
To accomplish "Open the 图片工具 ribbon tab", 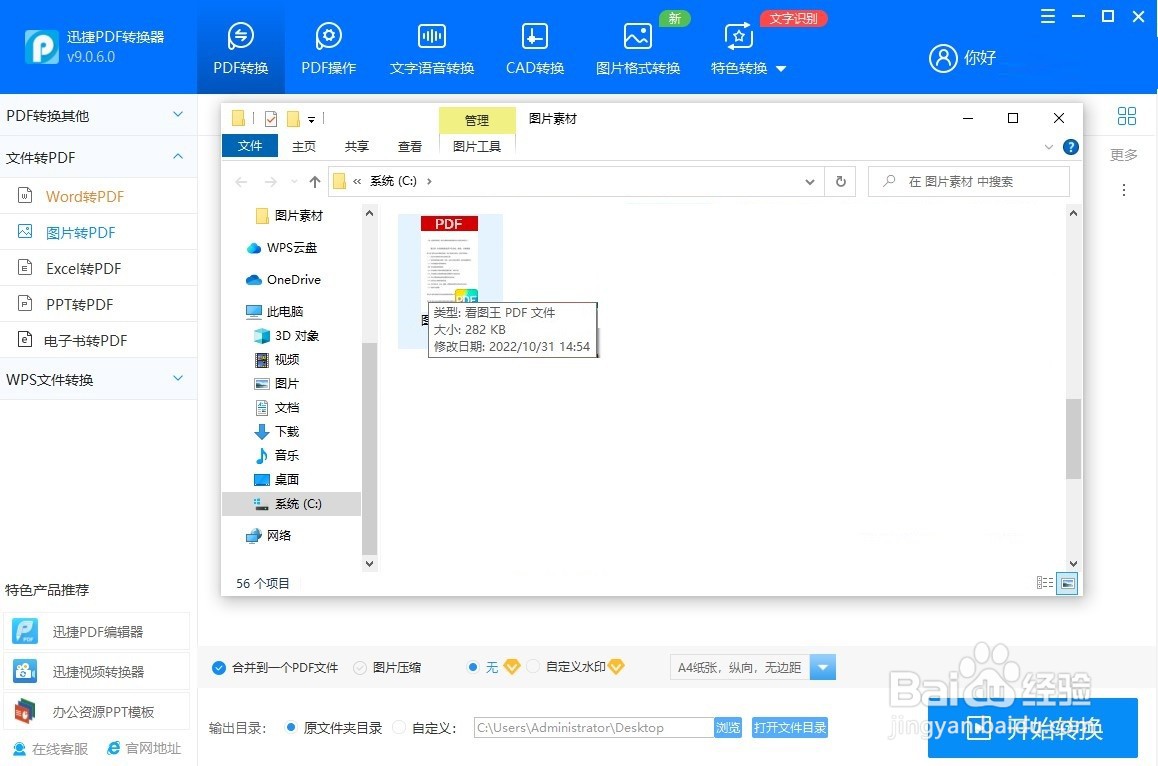I will click(x=477, y=146).
